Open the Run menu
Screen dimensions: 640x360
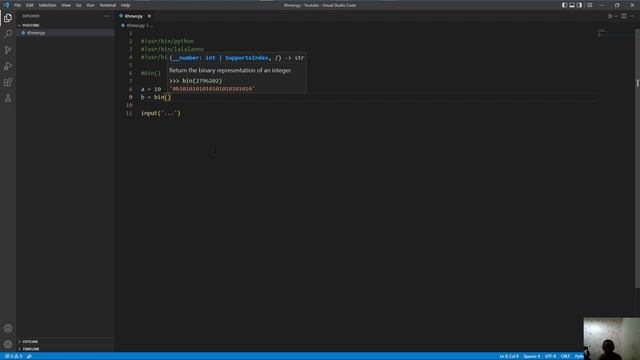(x=90, y=5)
